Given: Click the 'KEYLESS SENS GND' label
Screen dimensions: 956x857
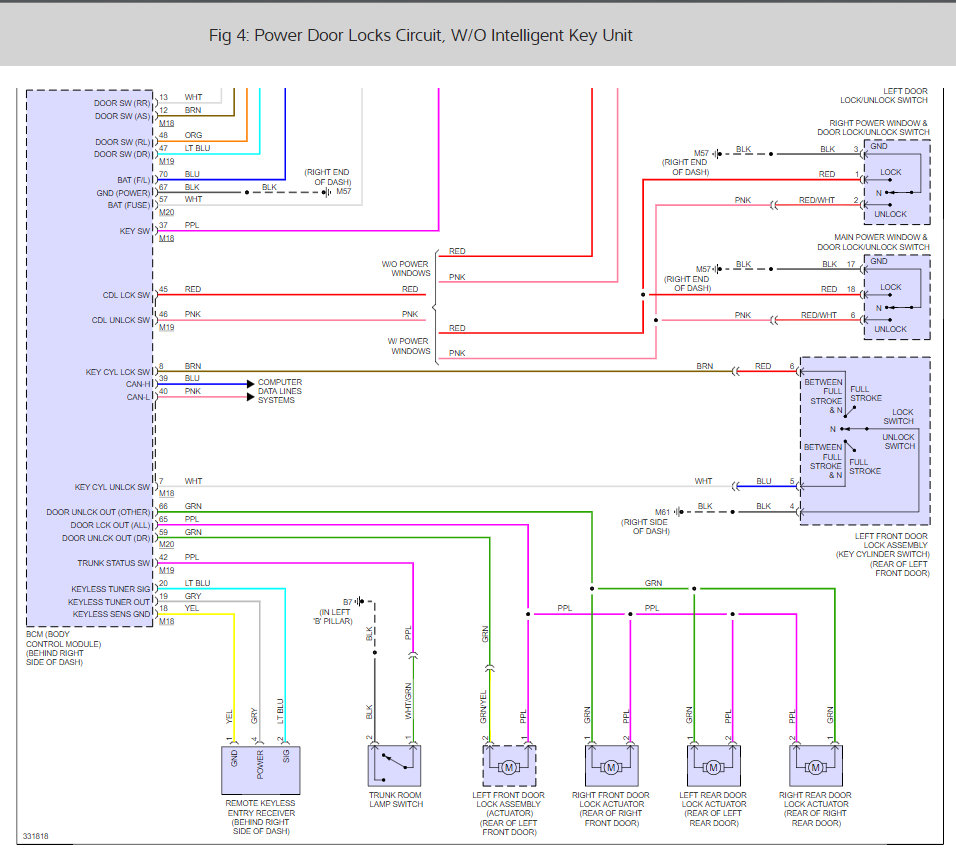Looking at the screenshot, I should tap(112, 614).
